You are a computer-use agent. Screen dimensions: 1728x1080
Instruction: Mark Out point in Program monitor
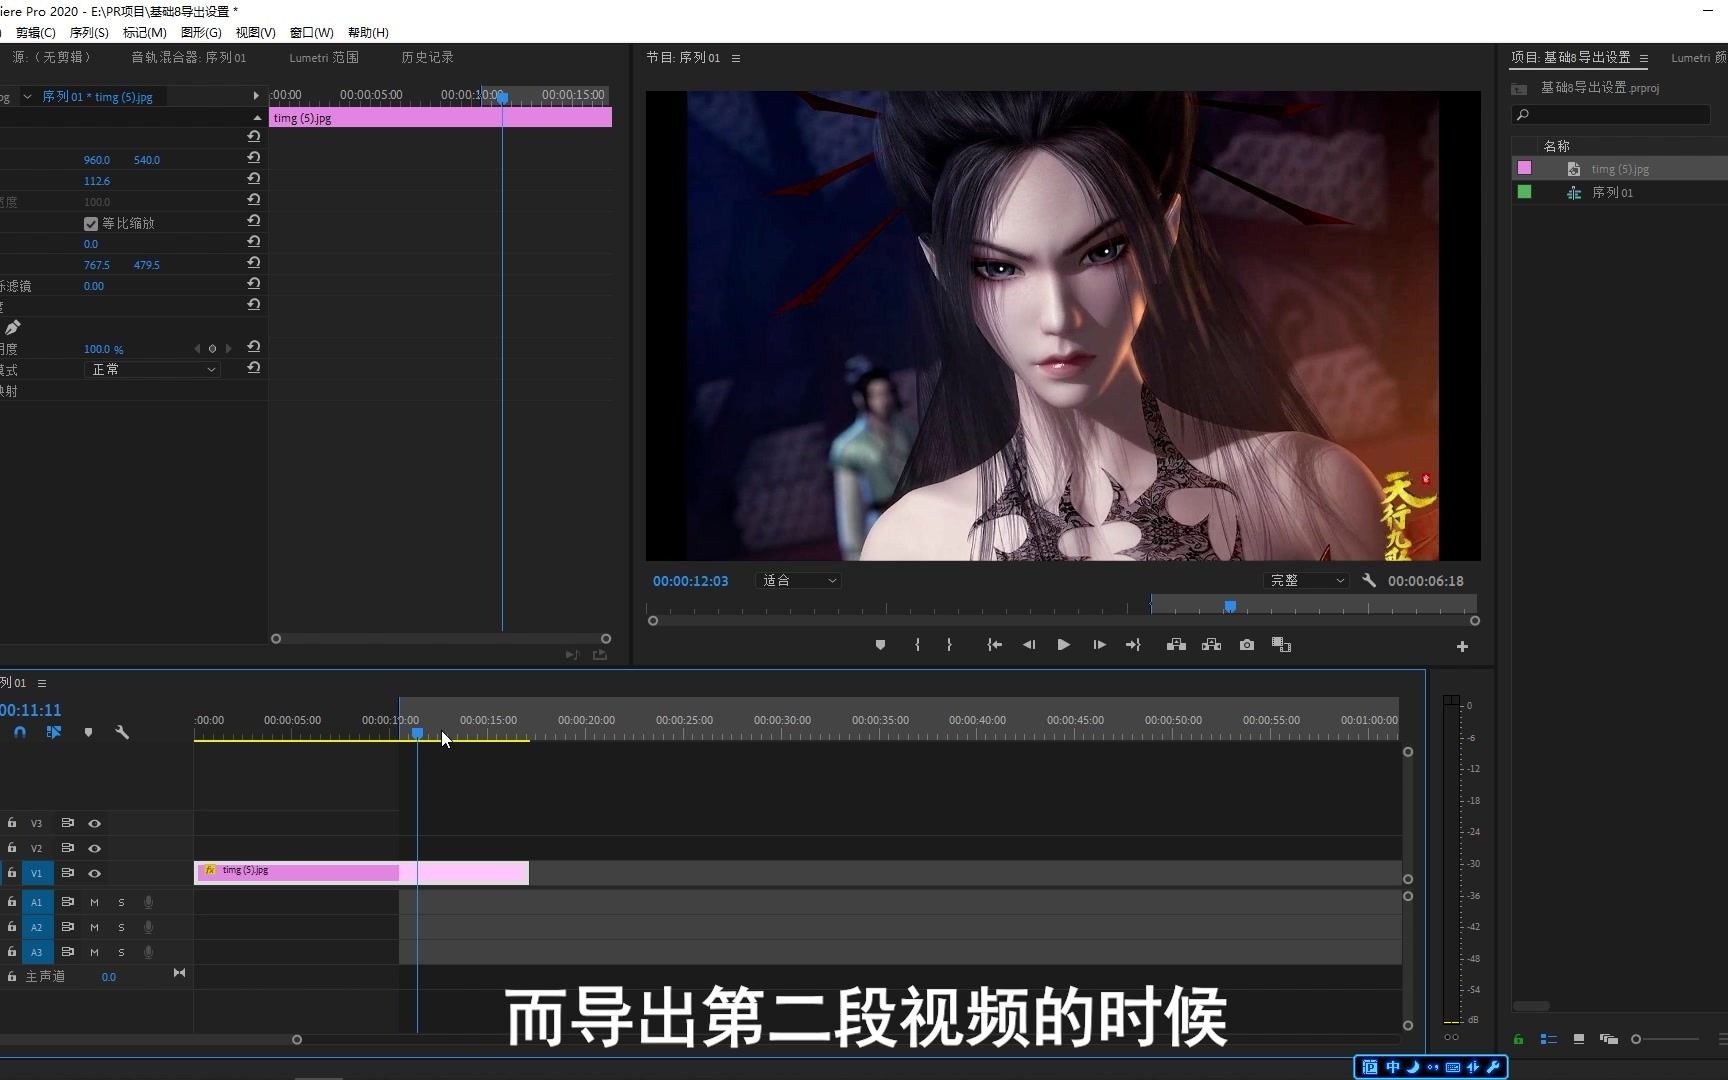949,645
